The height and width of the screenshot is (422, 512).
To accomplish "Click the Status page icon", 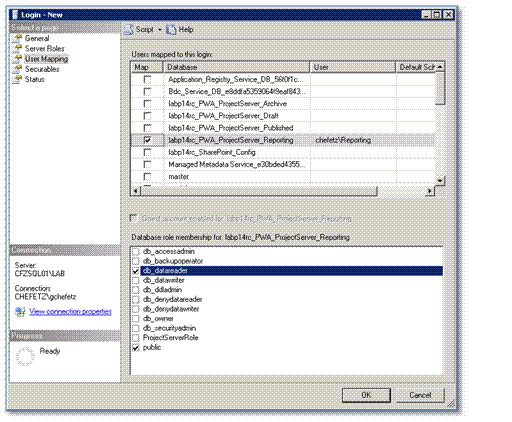I will tap(17, 79).
